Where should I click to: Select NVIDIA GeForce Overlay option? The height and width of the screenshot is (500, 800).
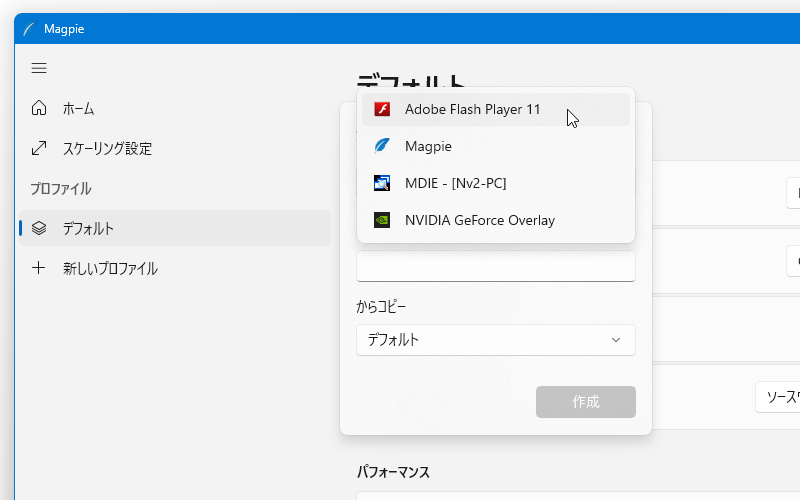[x=496, y=220]
